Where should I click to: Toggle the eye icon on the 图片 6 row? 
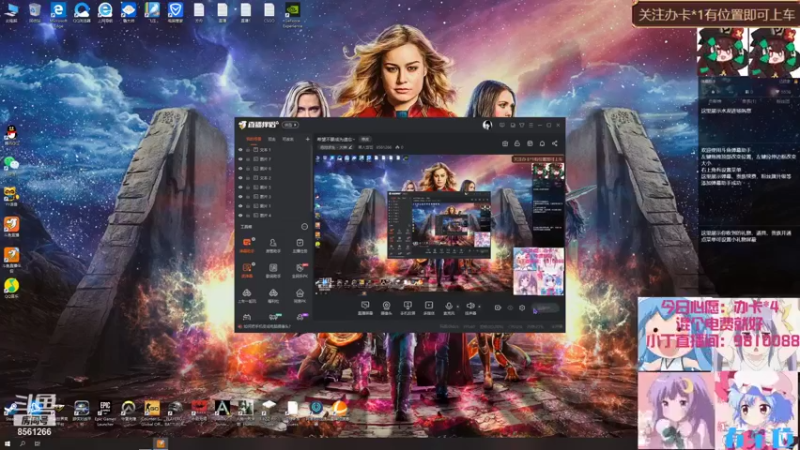[x=240, y=168]
